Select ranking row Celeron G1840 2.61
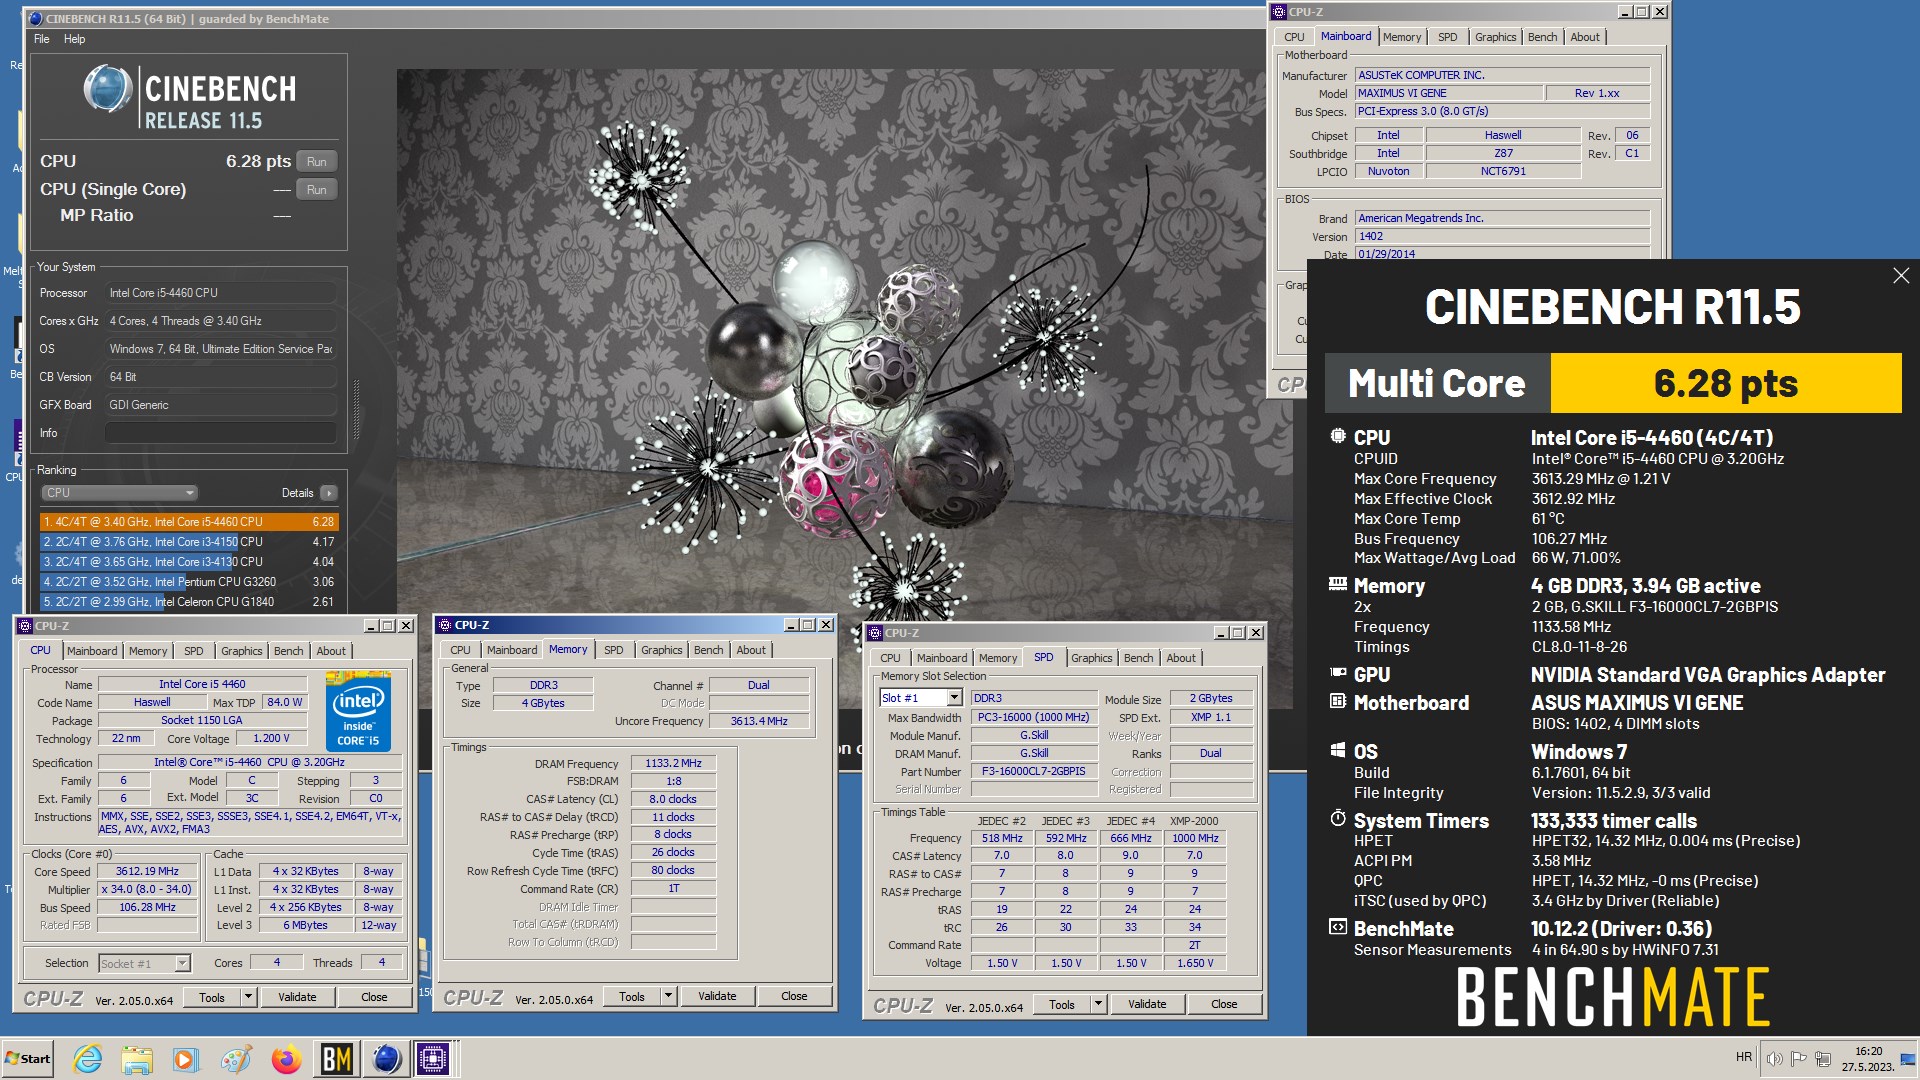This screenshot has width=1920, height=1080. (x=189, y=602)
